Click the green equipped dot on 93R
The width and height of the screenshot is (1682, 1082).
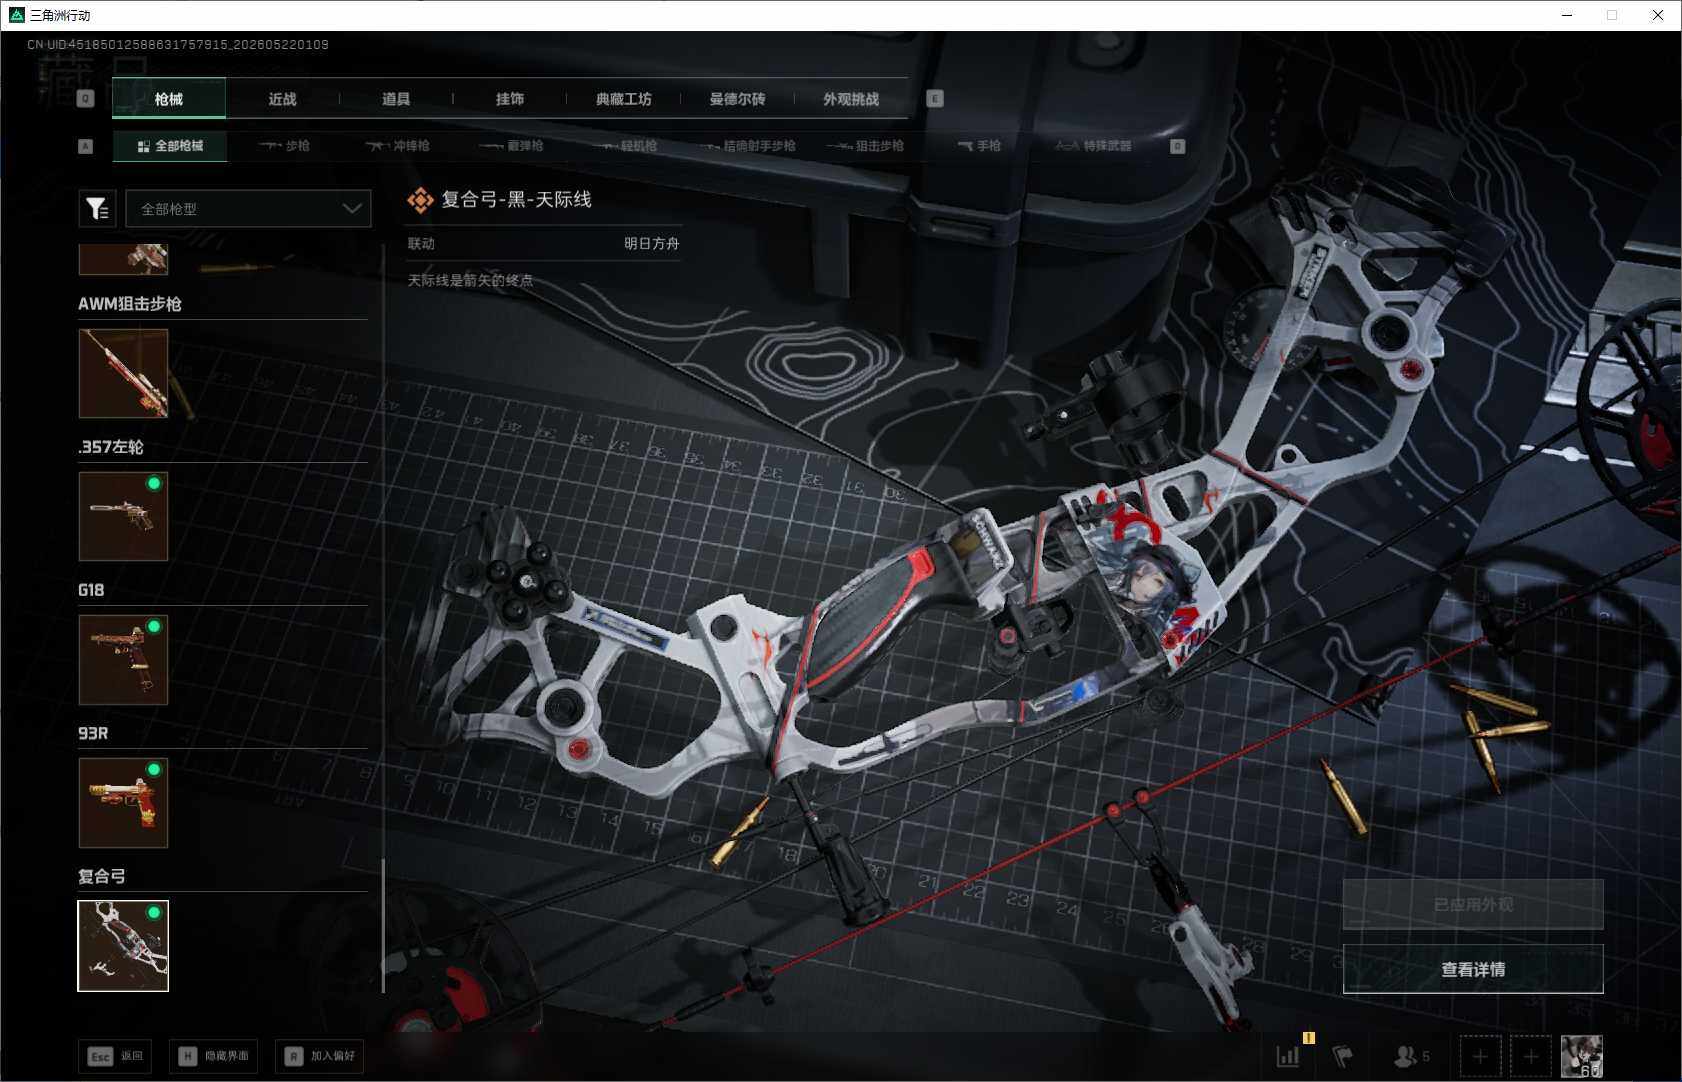(x=154, y=770)
